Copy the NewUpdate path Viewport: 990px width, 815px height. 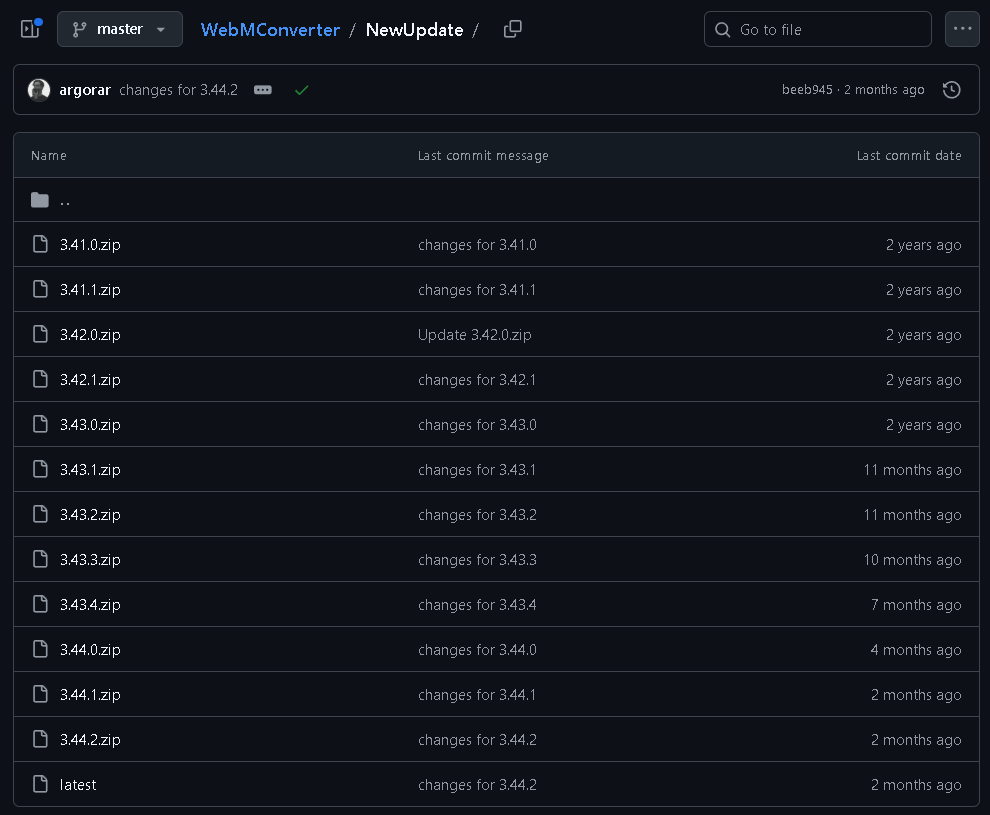[513, 29]
